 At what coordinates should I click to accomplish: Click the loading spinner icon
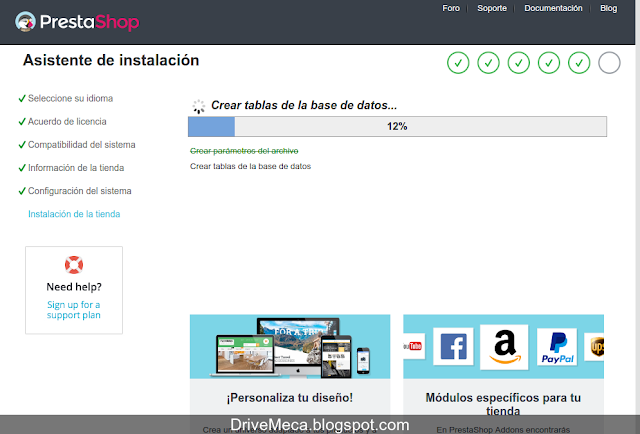pyautogui.click(x=199, y=106)
